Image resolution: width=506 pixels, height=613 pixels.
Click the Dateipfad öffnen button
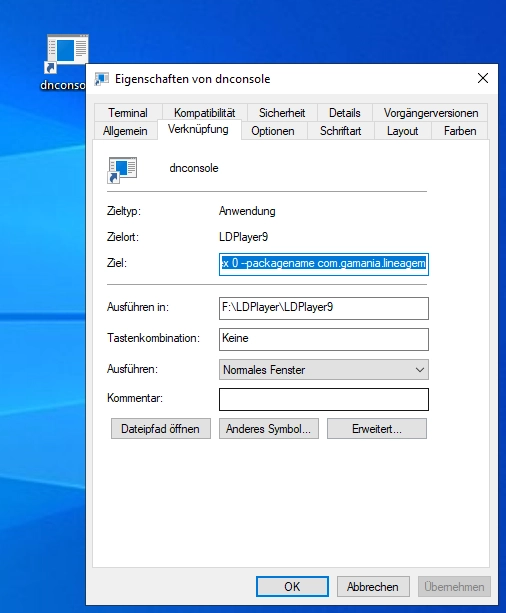(161, 428)
